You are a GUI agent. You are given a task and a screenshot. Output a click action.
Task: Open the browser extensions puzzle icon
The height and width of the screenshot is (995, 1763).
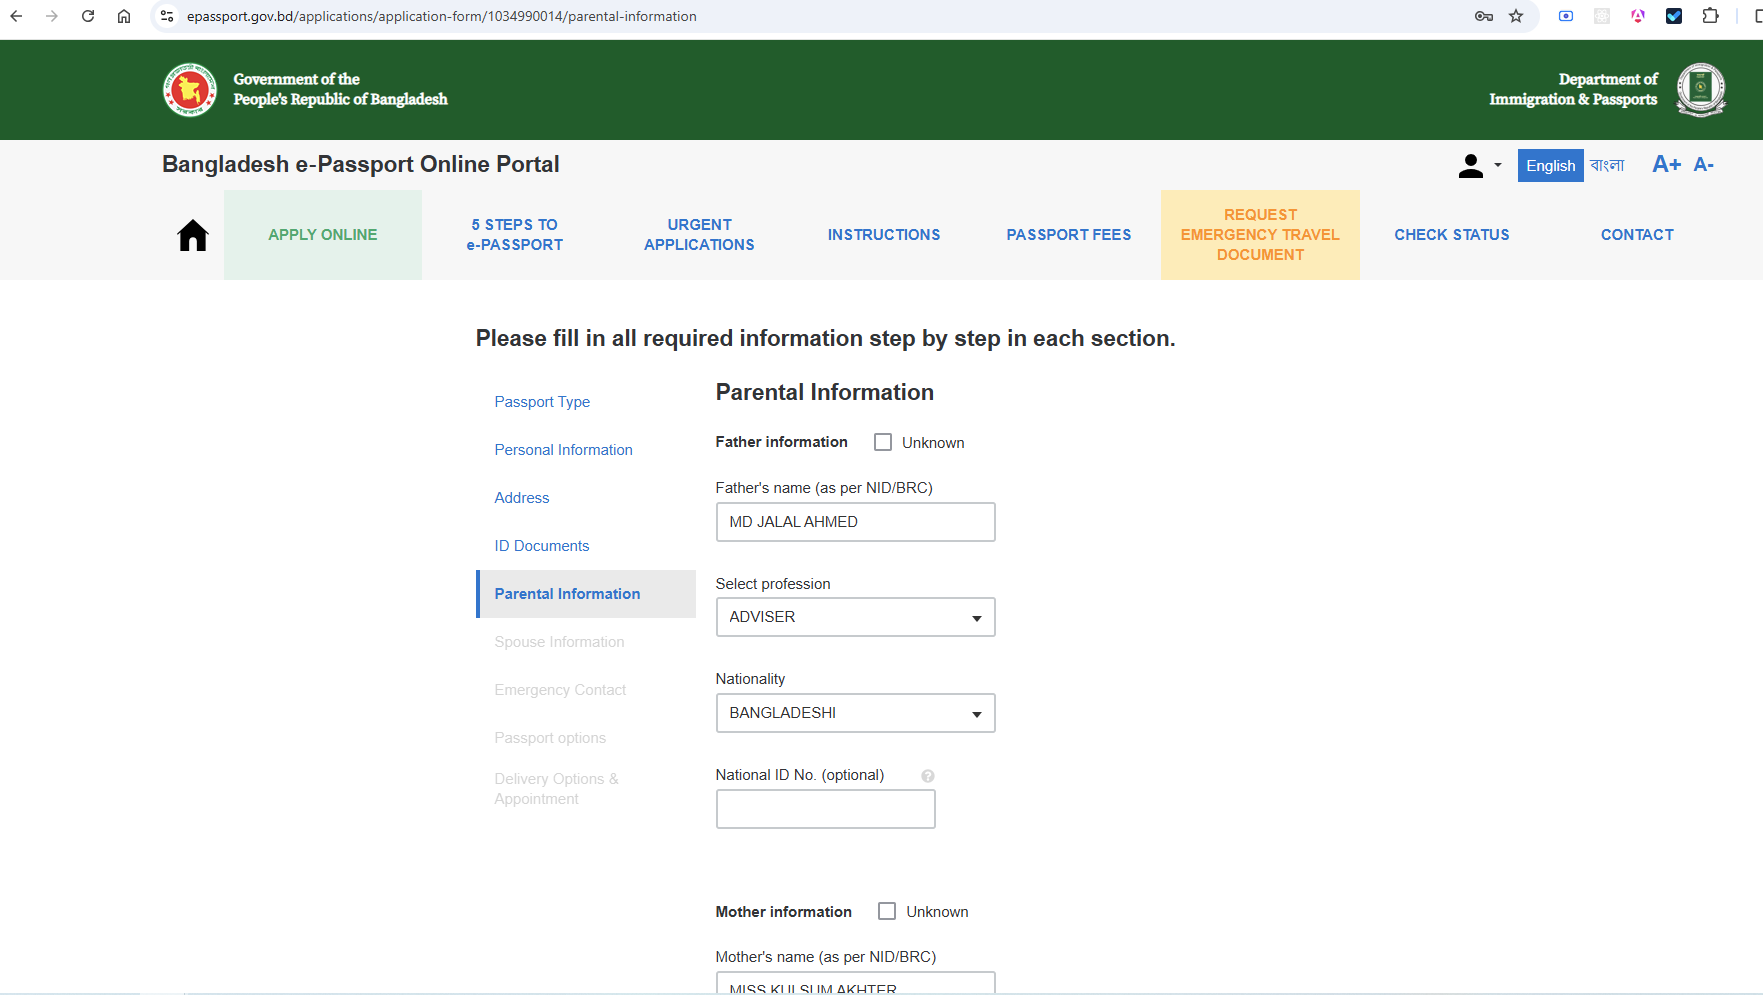1710,16
